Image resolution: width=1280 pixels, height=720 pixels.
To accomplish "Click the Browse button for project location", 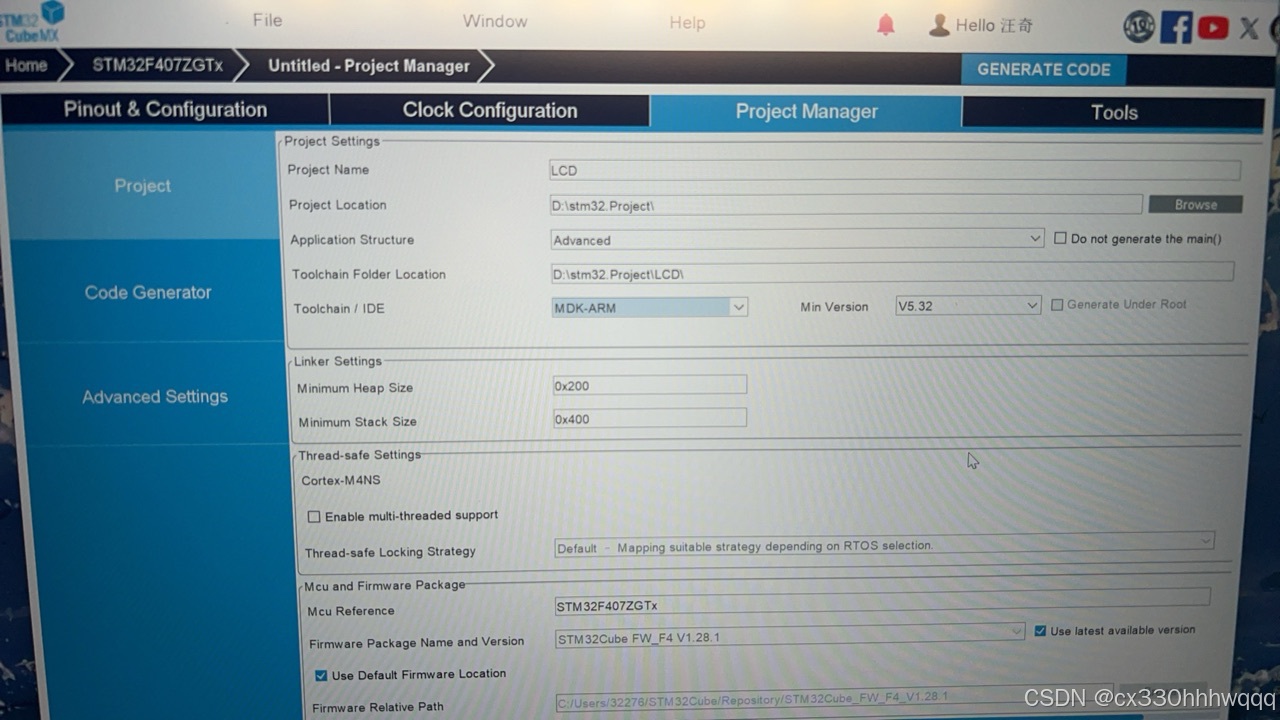I will [x=1195, y=204].
